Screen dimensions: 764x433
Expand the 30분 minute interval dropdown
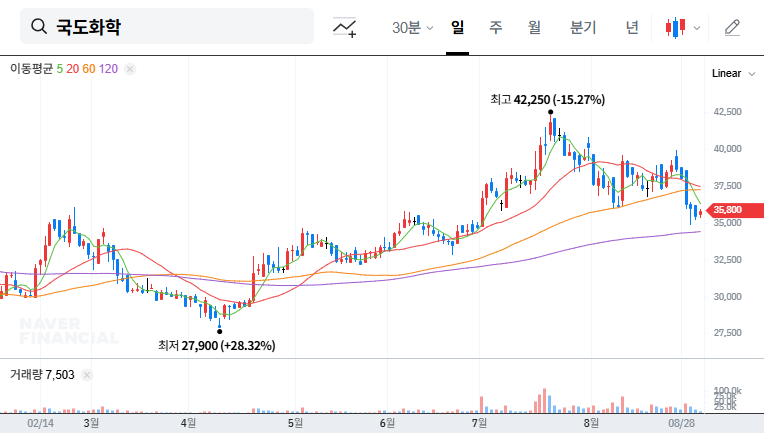[413, 27]
